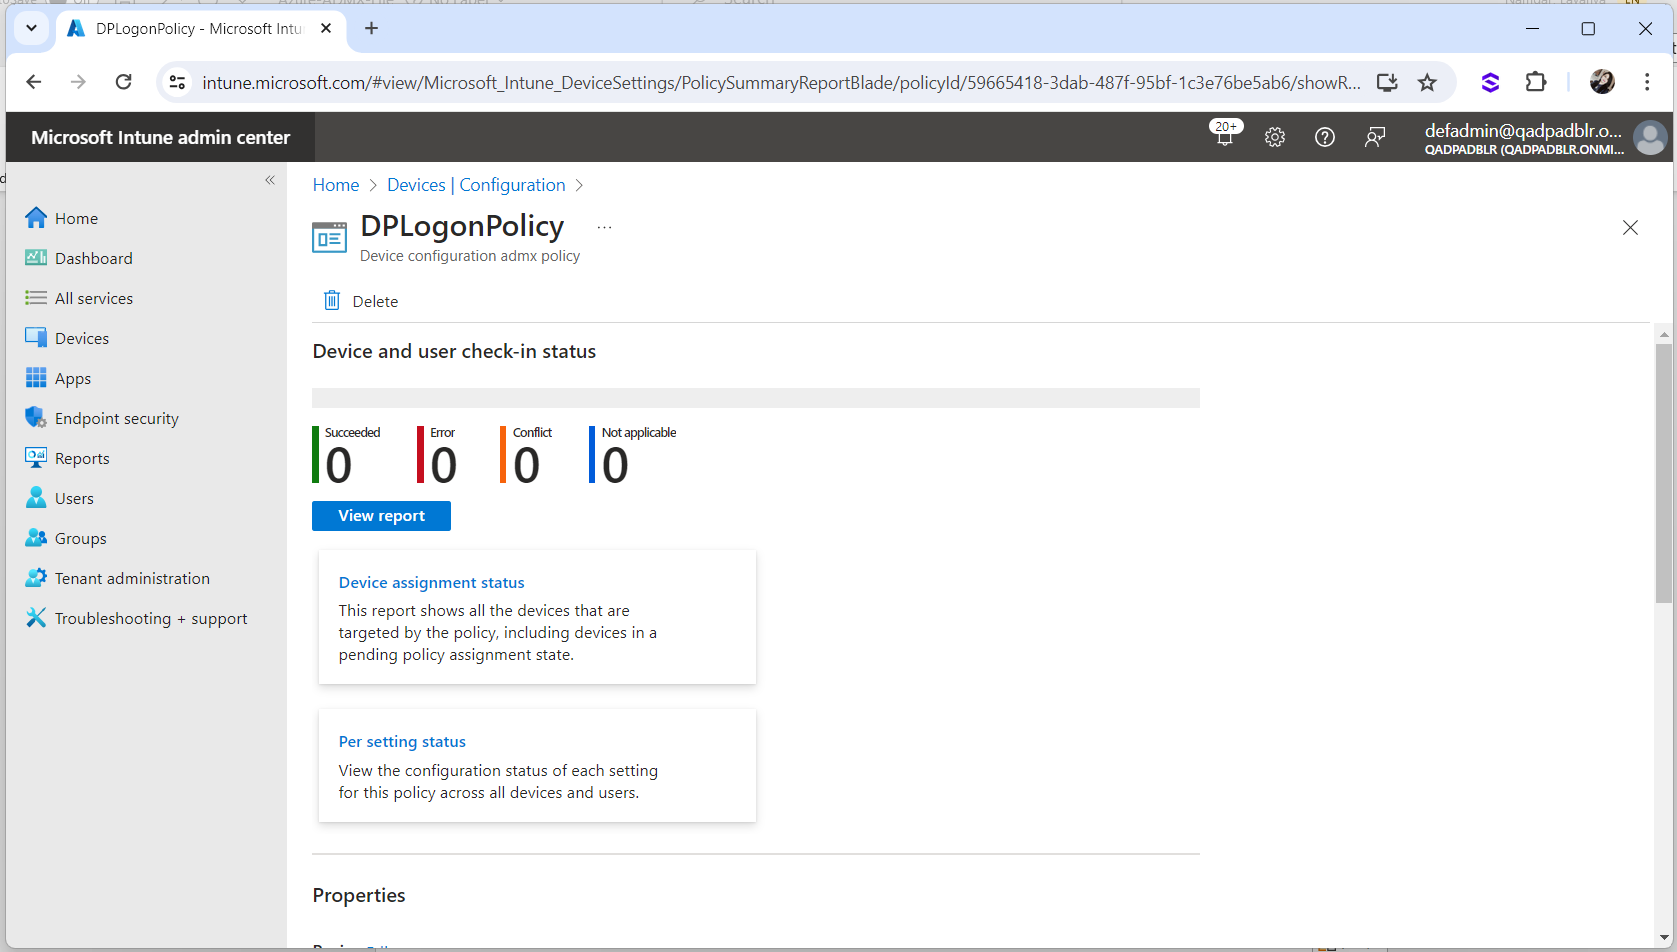
Task: Open Apps in the sidebar
Action: (x=58, y=378)
